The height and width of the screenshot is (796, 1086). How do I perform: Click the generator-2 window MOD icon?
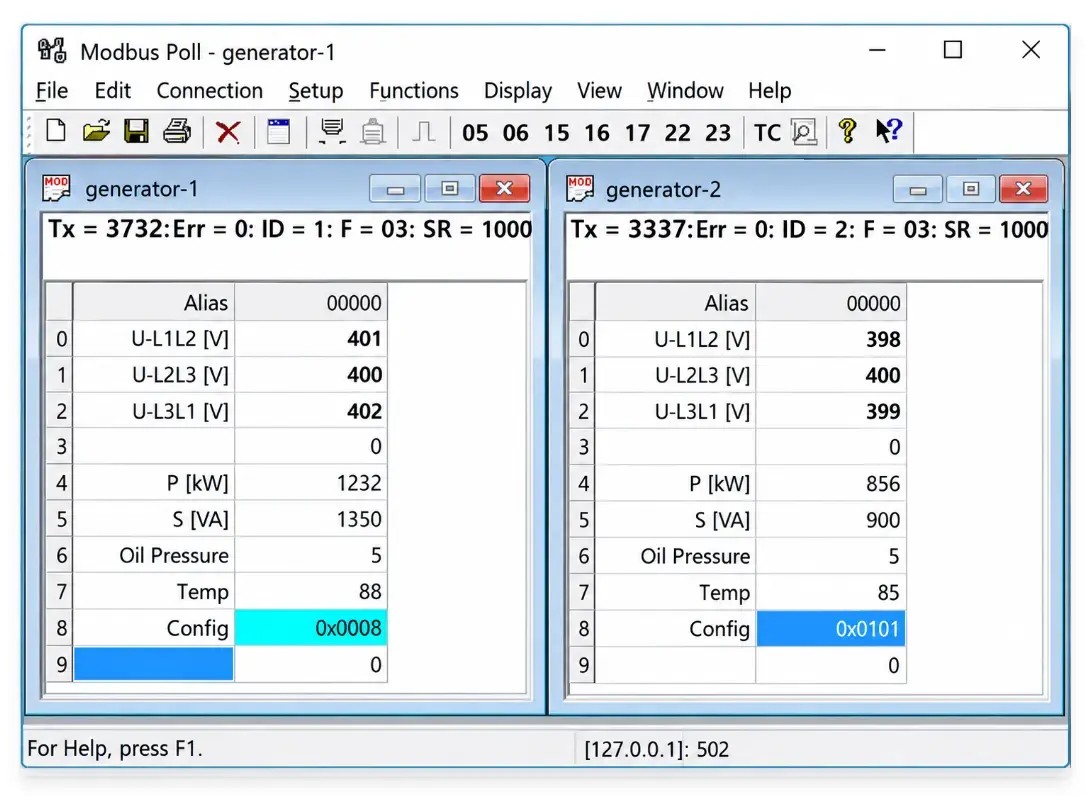click(x=580, y=188)
